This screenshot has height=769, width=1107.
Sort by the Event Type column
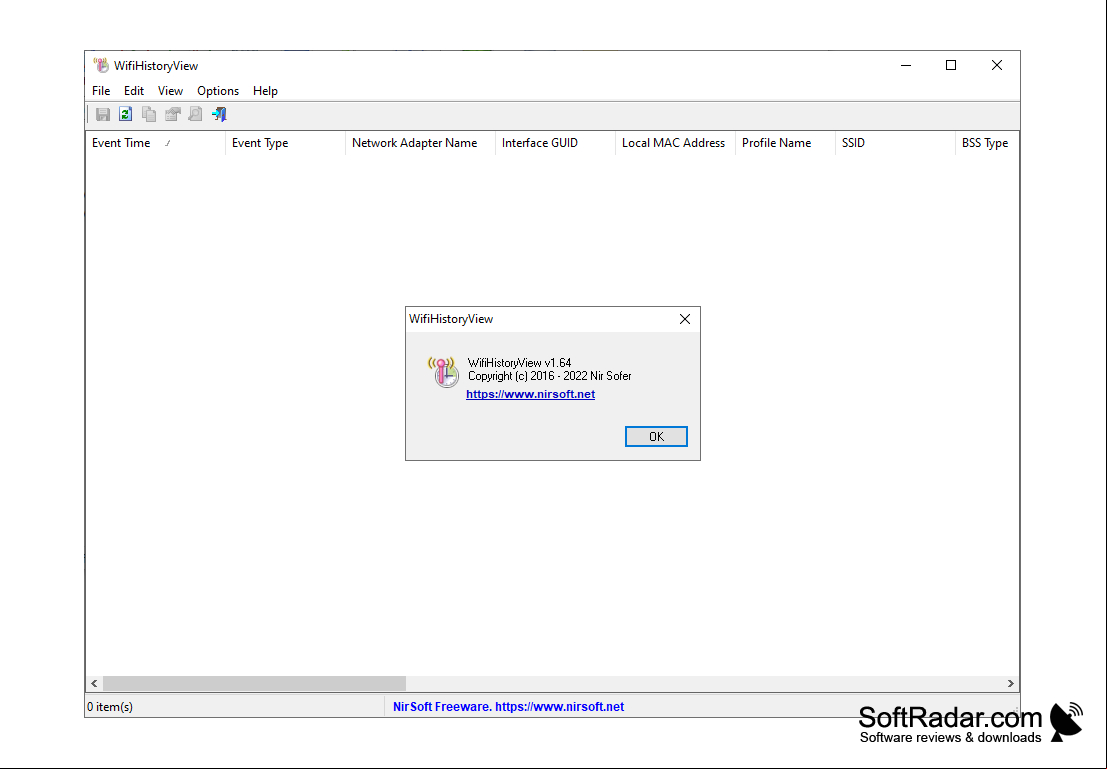click(x=285, y=143)
